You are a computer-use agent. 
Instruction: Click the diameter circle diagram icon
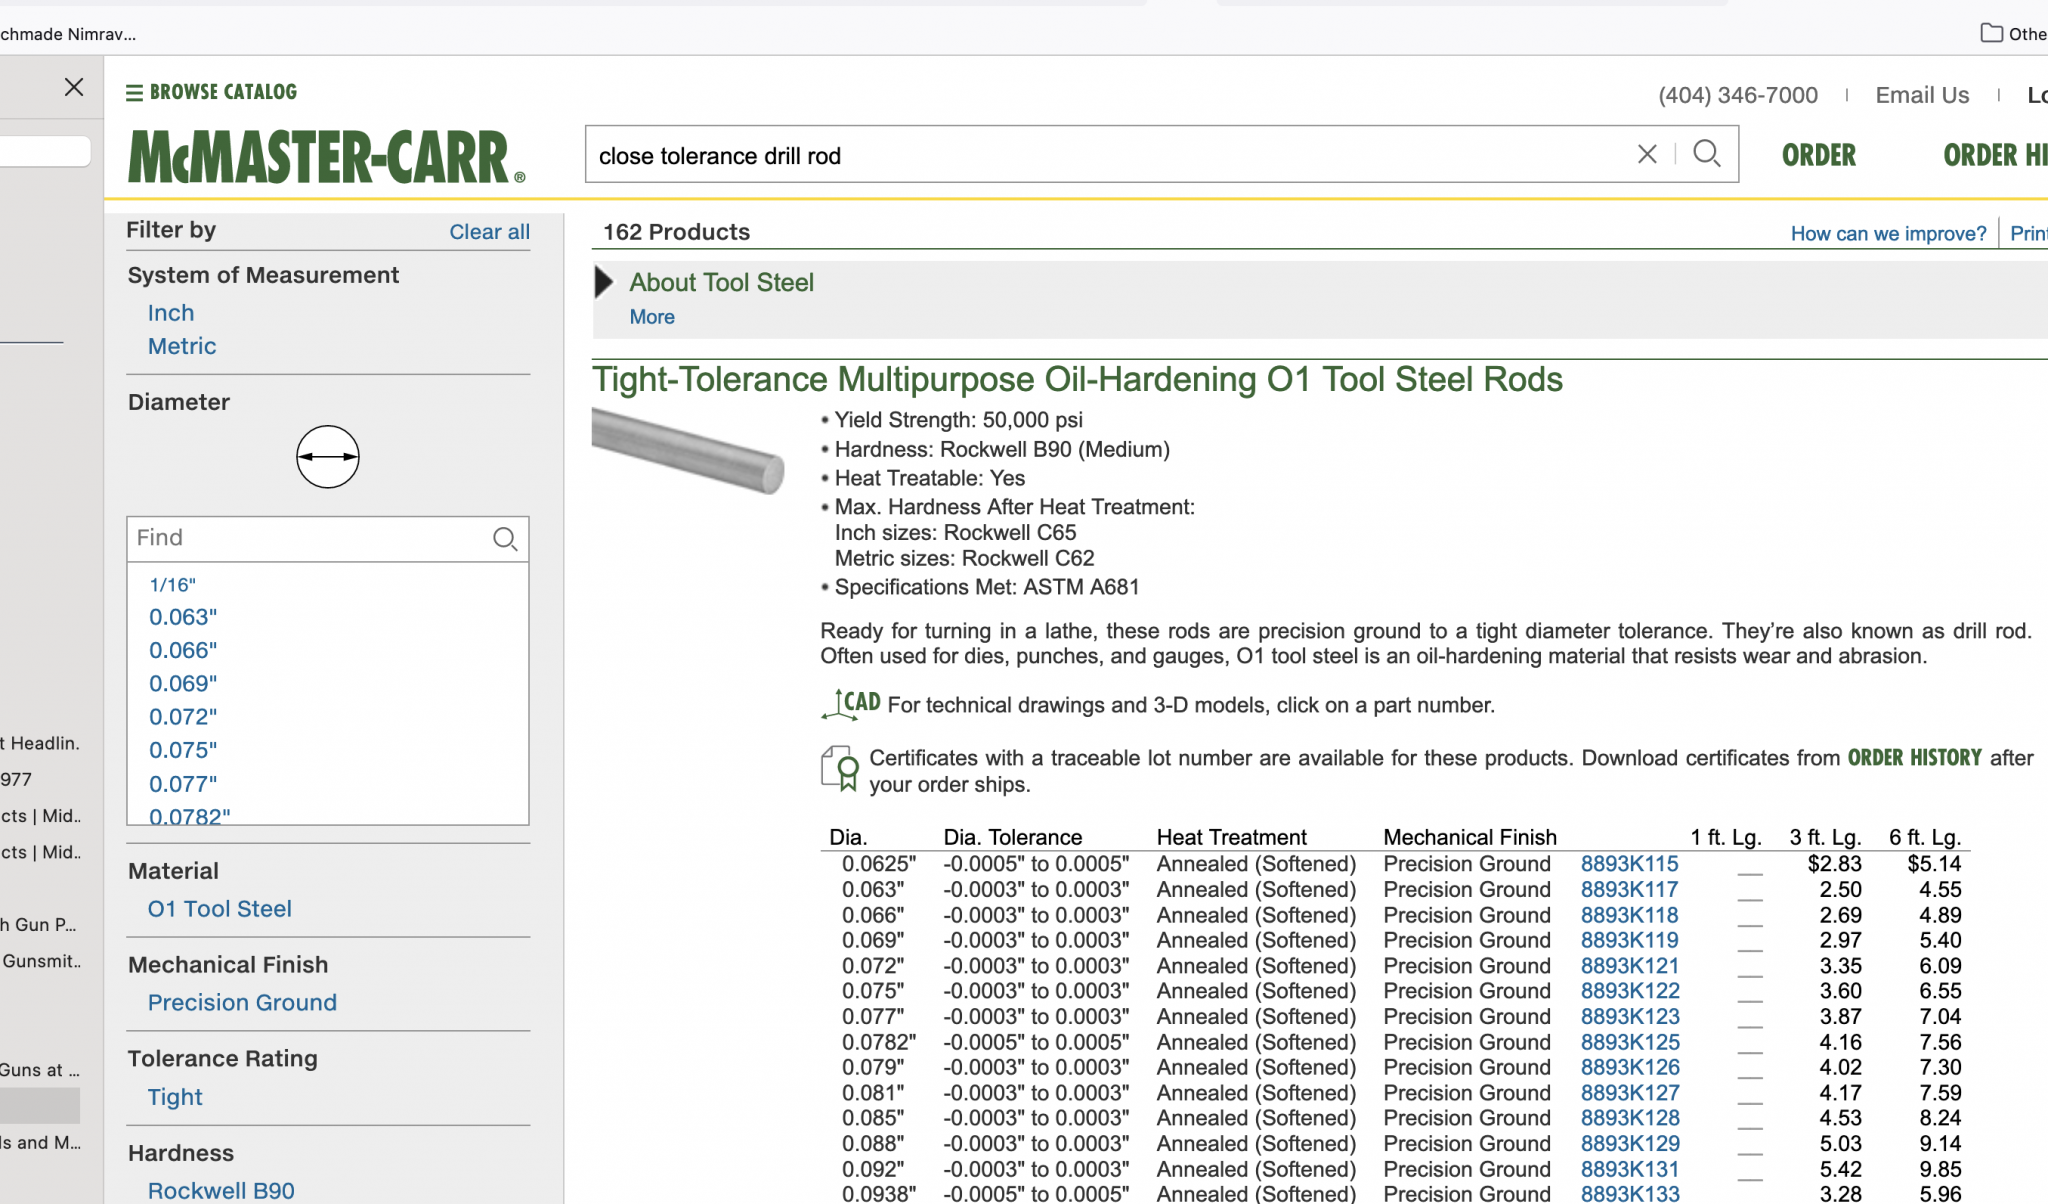tap(328, 457)
